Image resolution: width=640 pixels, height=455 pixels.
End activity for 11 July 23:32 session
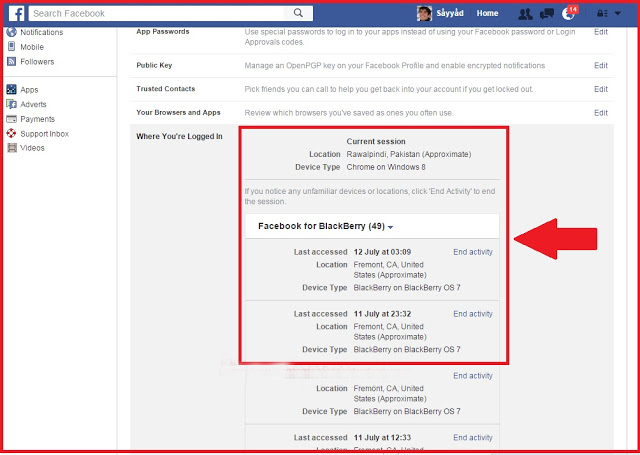click(x=473, y=314)
